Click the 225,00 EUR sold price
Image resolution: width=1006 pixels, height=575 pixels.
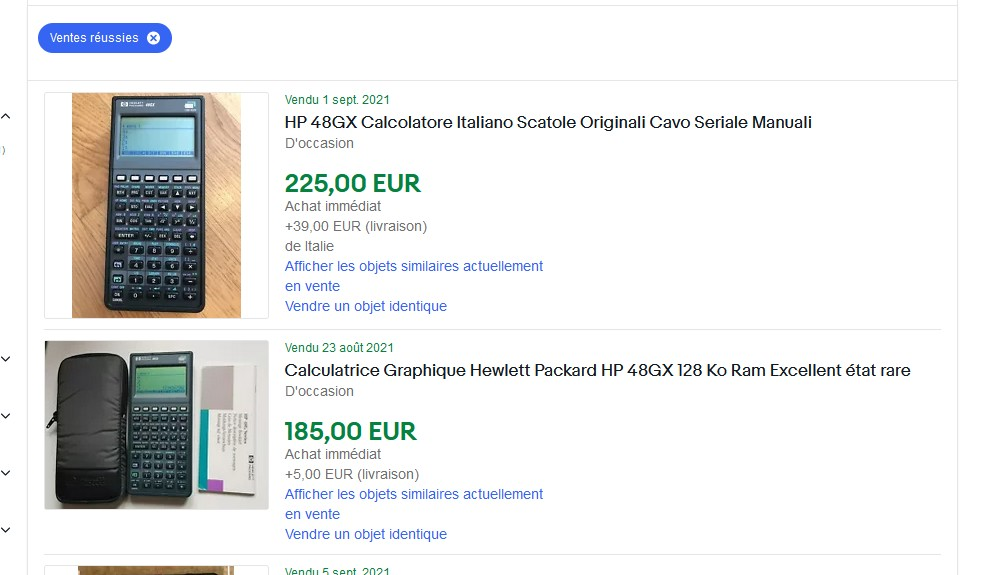tap(352, 184)
